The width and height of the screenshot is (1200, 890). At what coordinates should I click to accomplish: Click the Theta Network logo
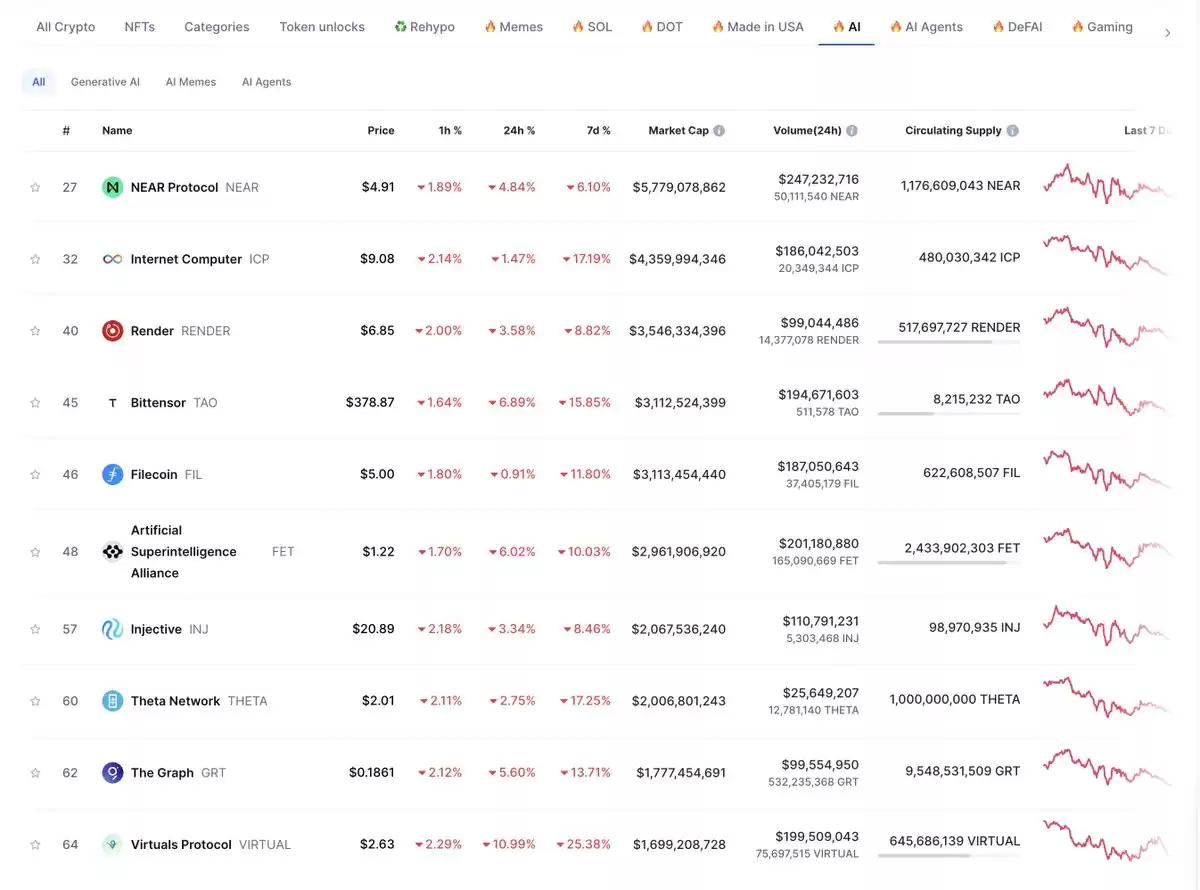112,701
